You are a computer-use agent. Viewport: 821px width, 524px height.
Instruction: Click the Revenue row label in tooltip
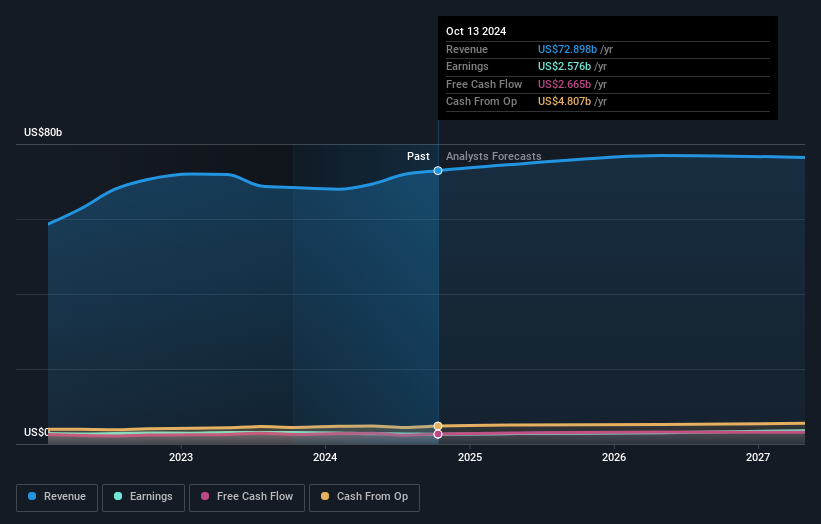467,49
